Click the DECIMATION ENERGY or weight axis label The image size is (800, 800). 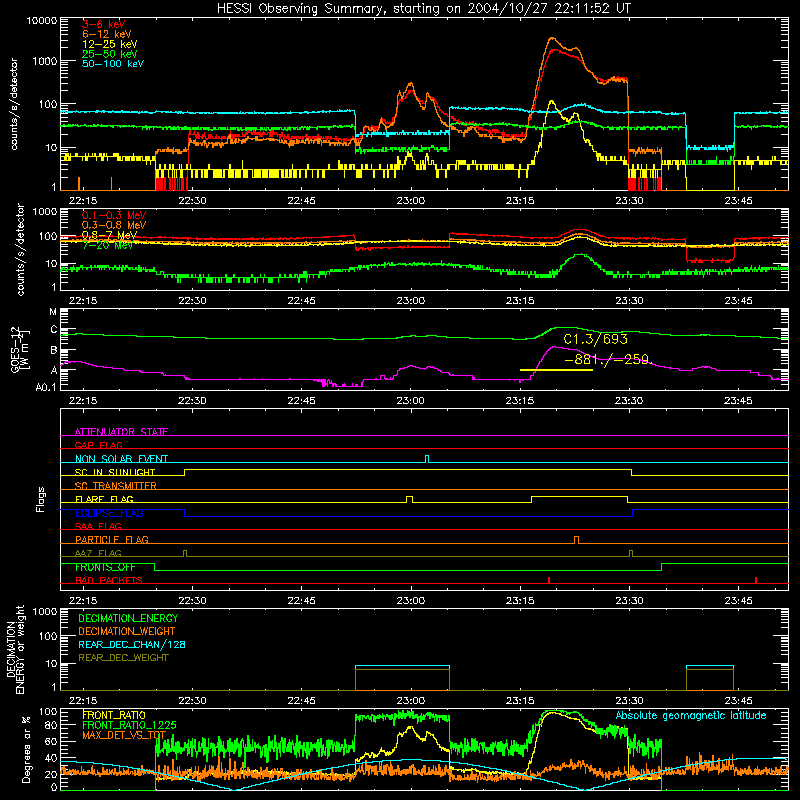pyautogui.click(x=15, y=649)
